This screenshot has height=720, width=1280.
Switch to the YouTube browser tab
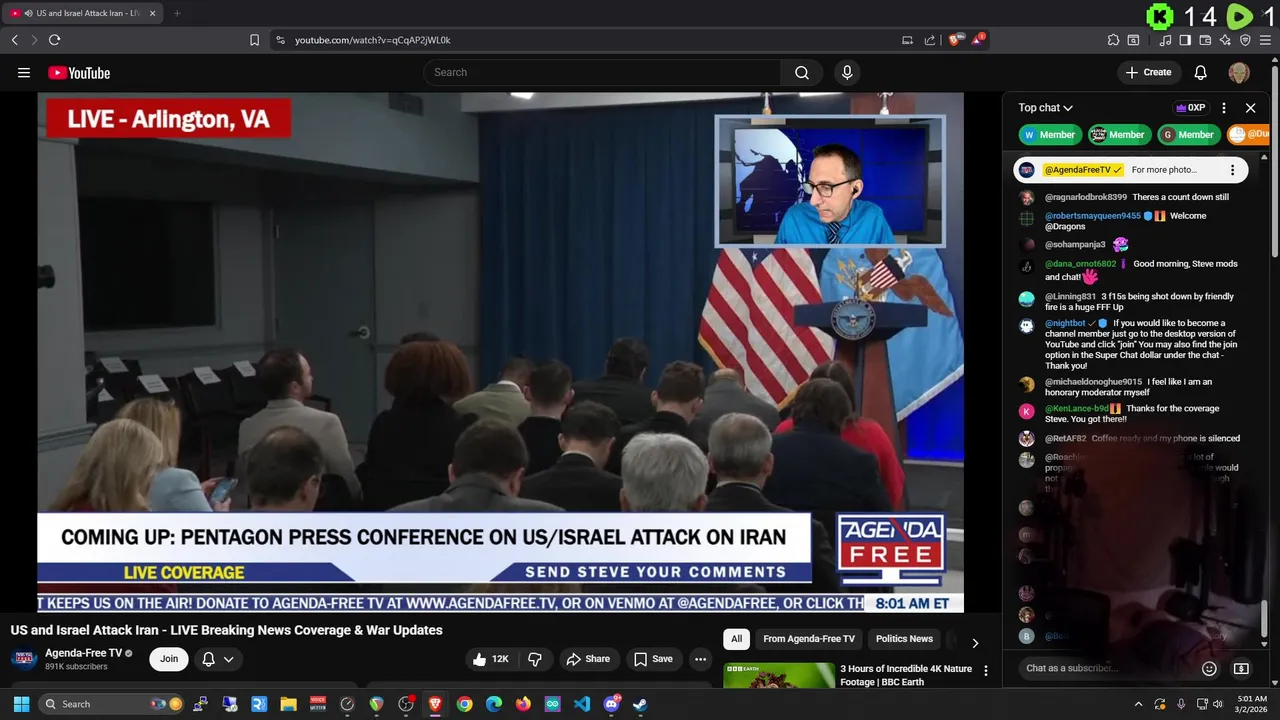tap(84, 13)
